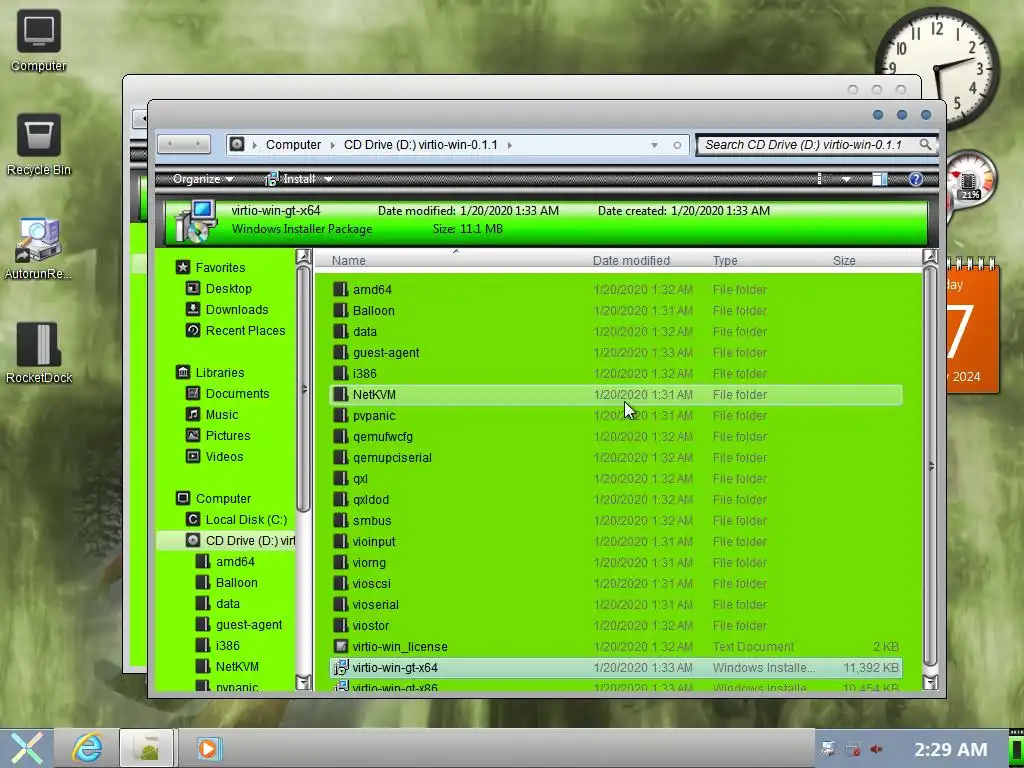This screenshot has width=1024, height=768.
Task: Go back with the back arrow
Action: (170, 144)
